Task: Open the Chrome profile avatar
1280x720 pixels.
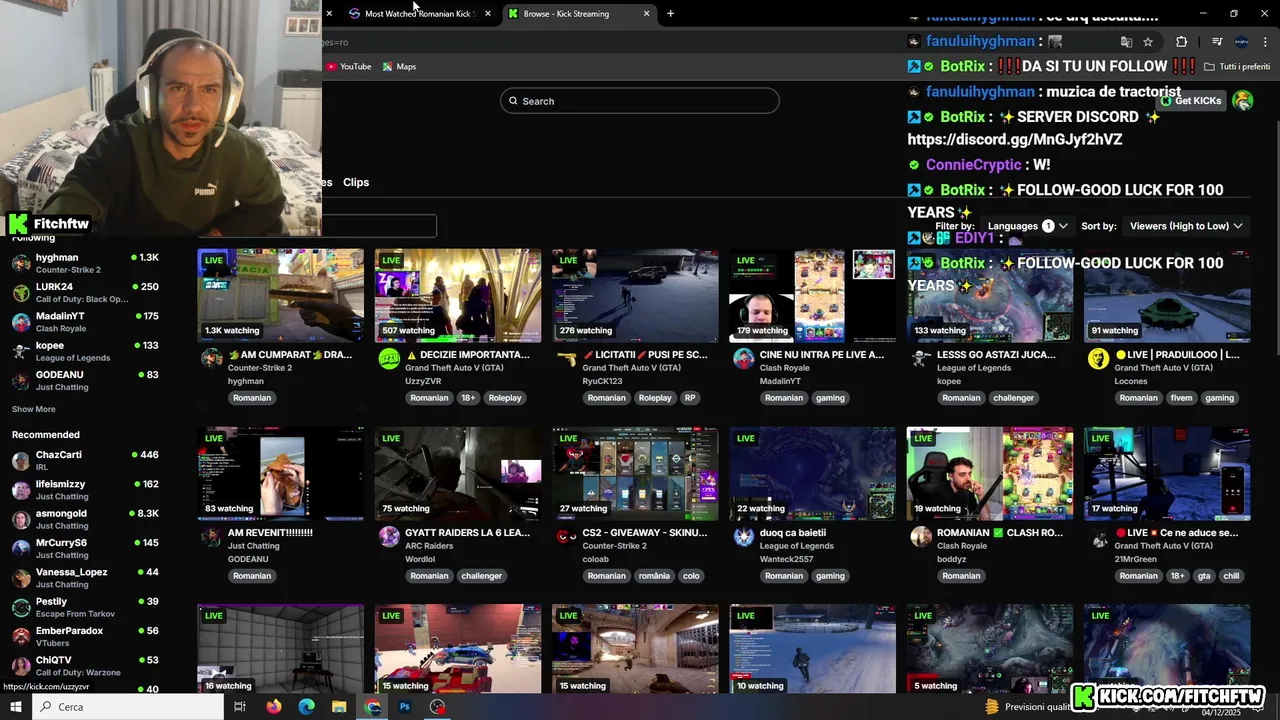Action: (x=1242, y=42)
